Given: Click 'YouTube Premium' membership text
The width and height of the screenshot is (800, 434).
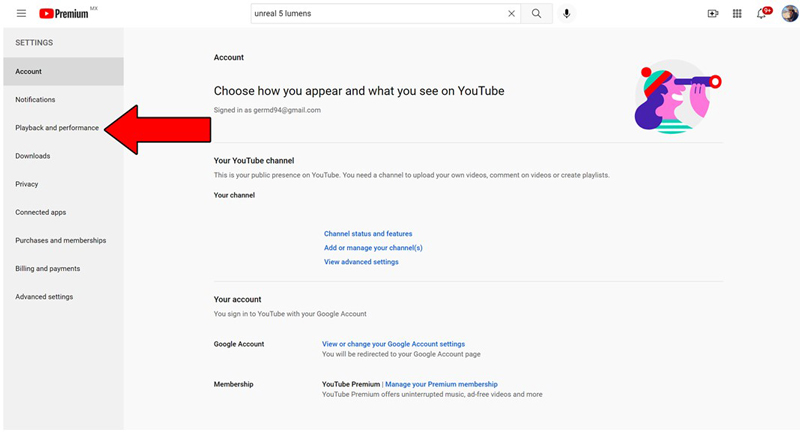Looking at the screenshot, I should 351,384.
